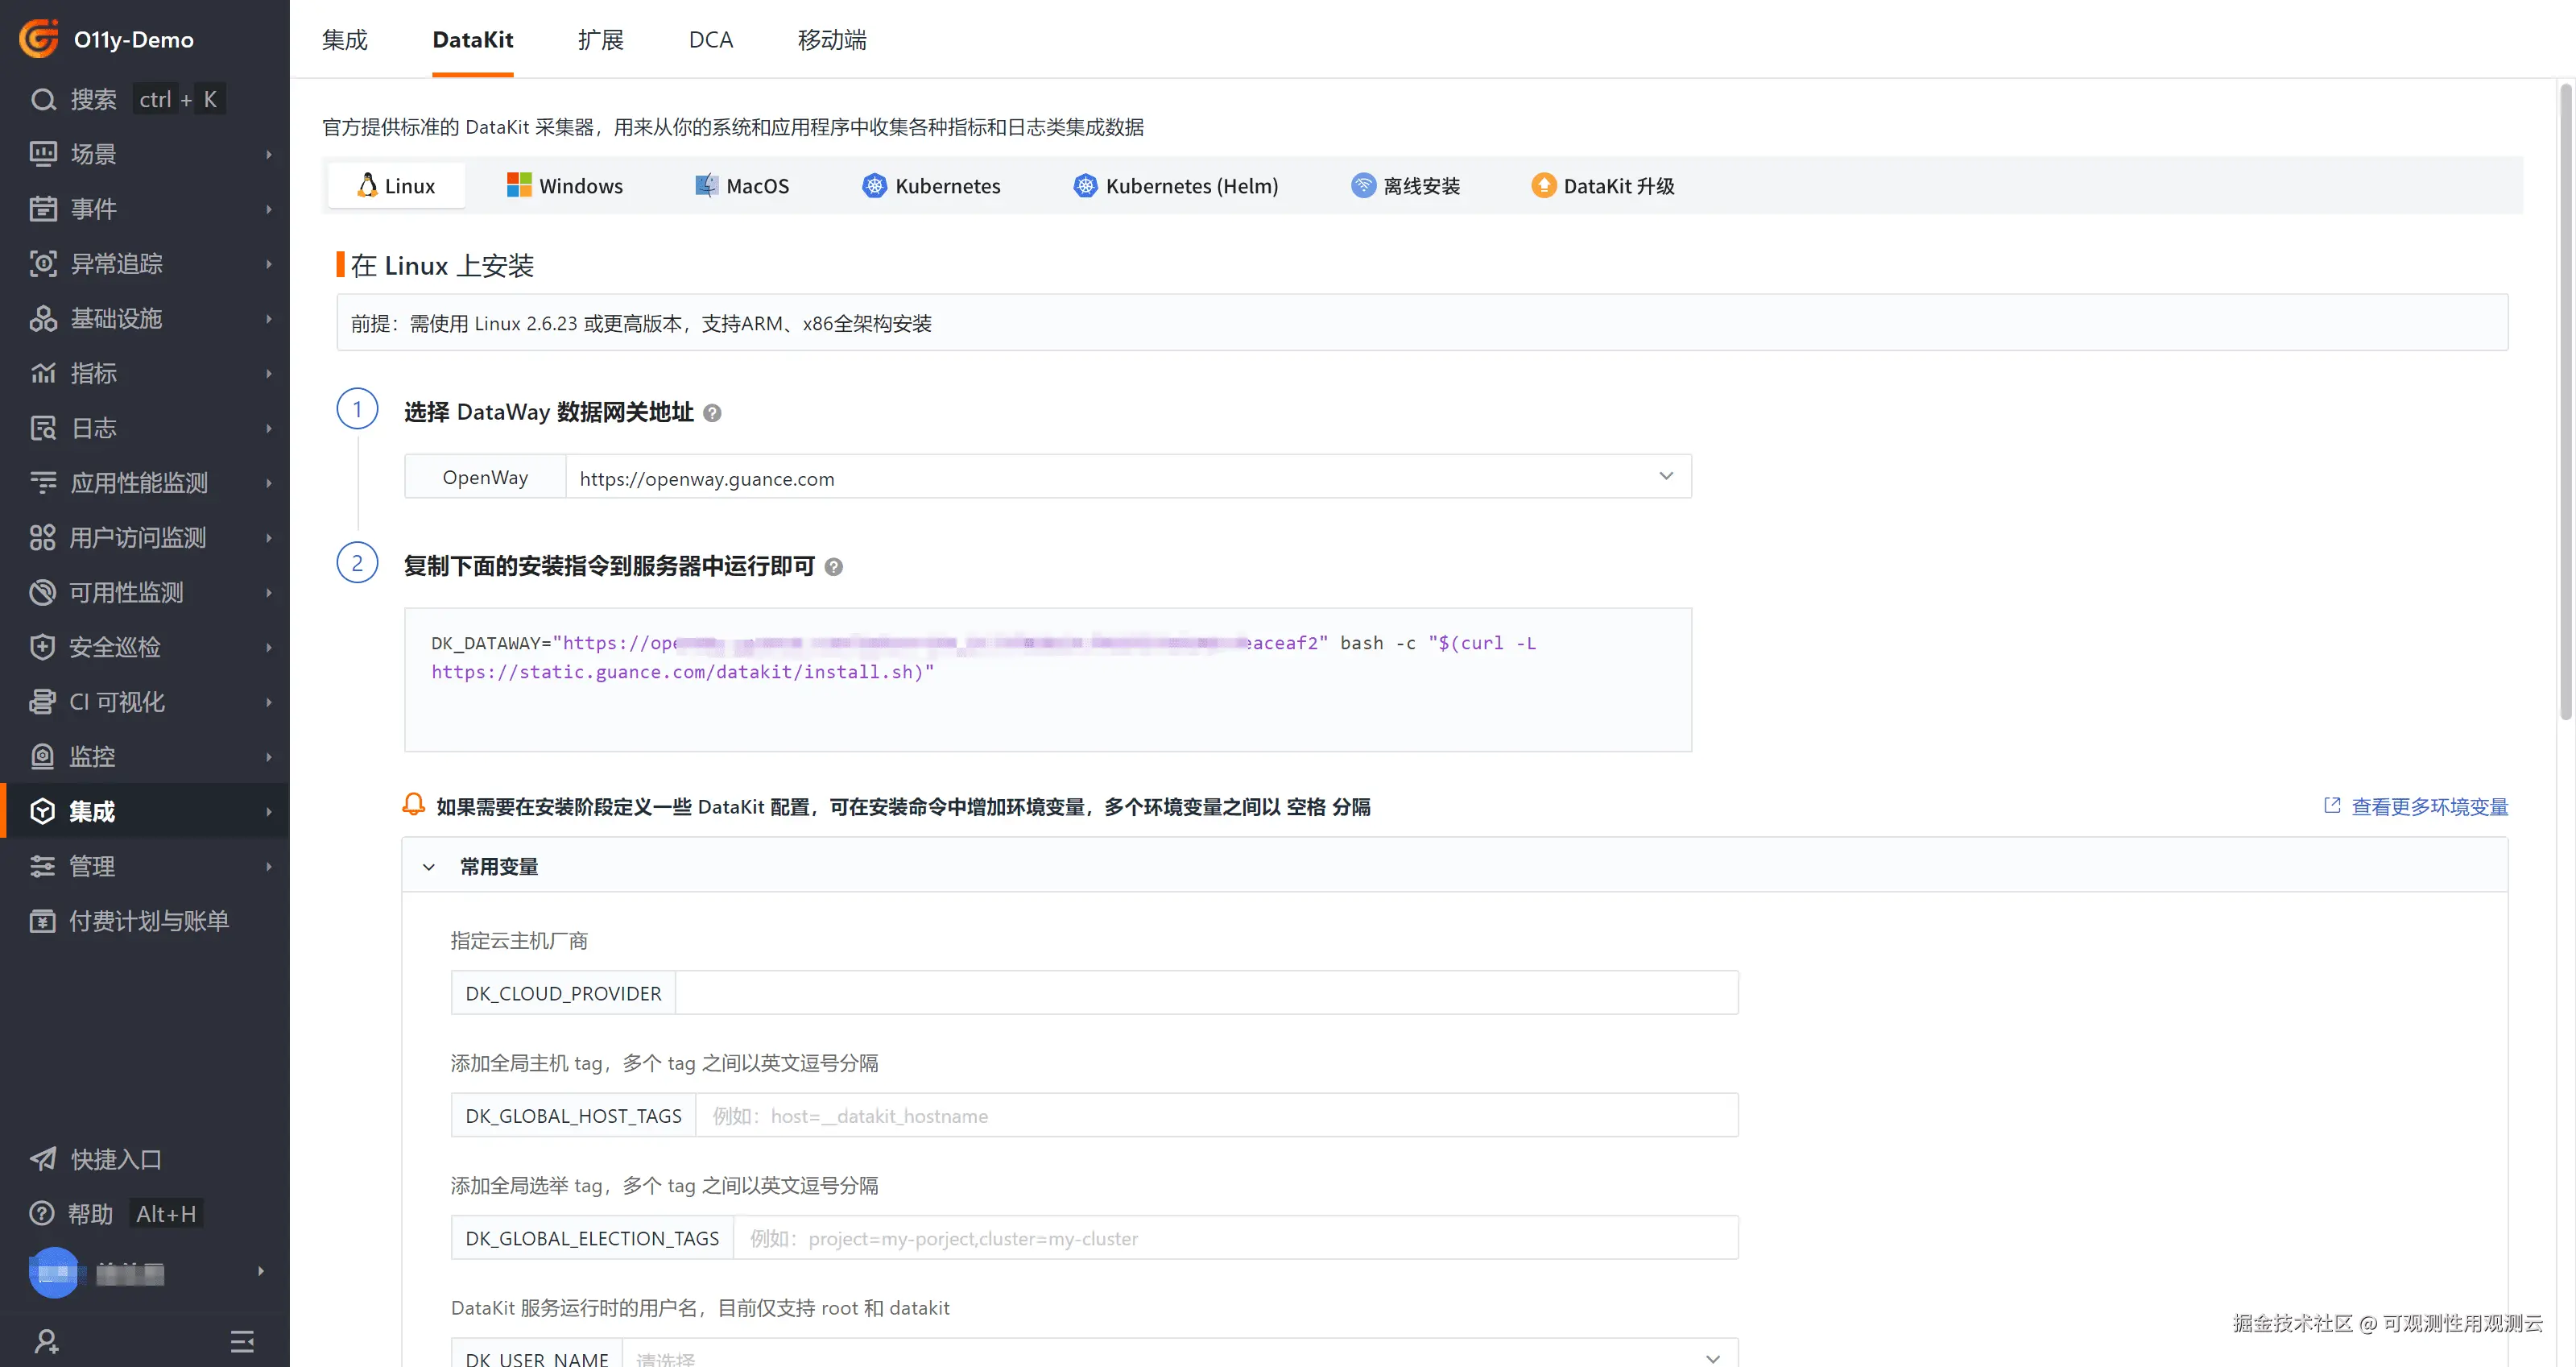Click the 快捷入口 paper plane icon
Image resolution: width=2576 pixels, height=1367 pixels.
tap(43, 1159)
